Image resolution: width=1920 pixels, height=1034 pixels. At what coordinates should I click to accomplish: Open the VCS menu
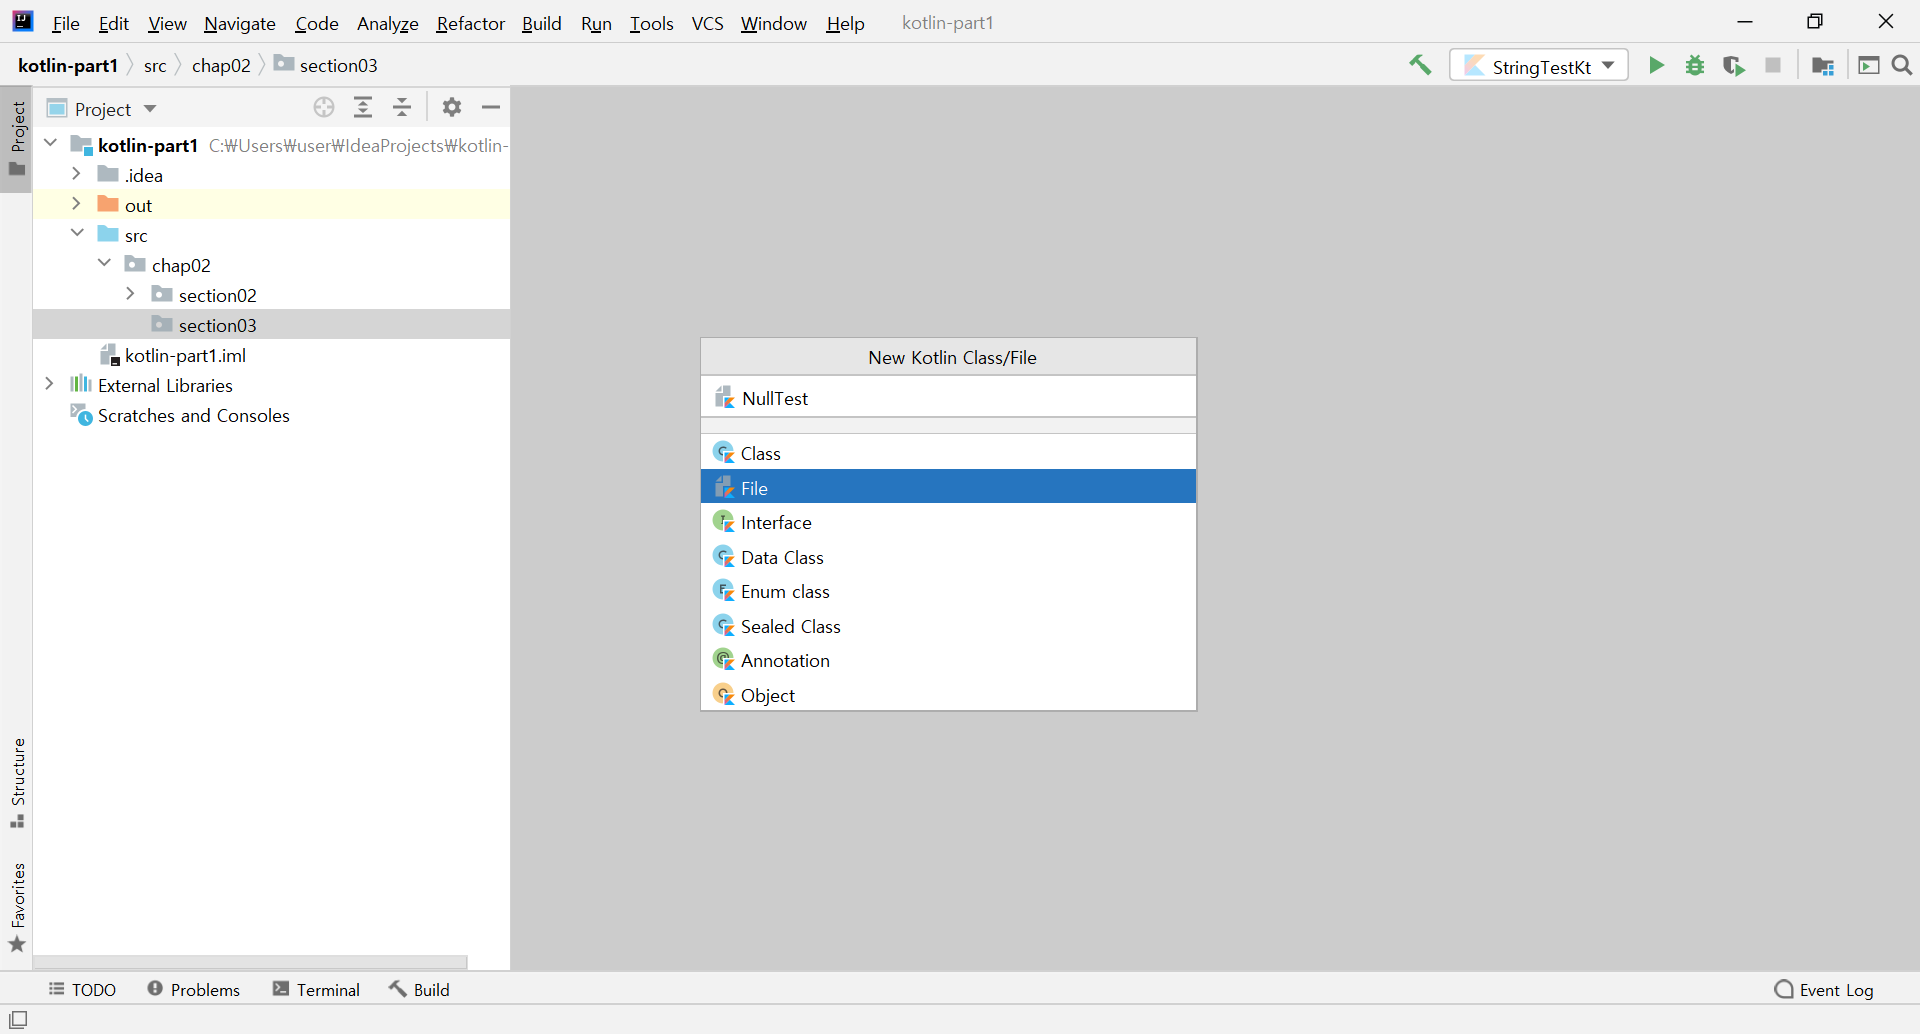pos(708,23)
